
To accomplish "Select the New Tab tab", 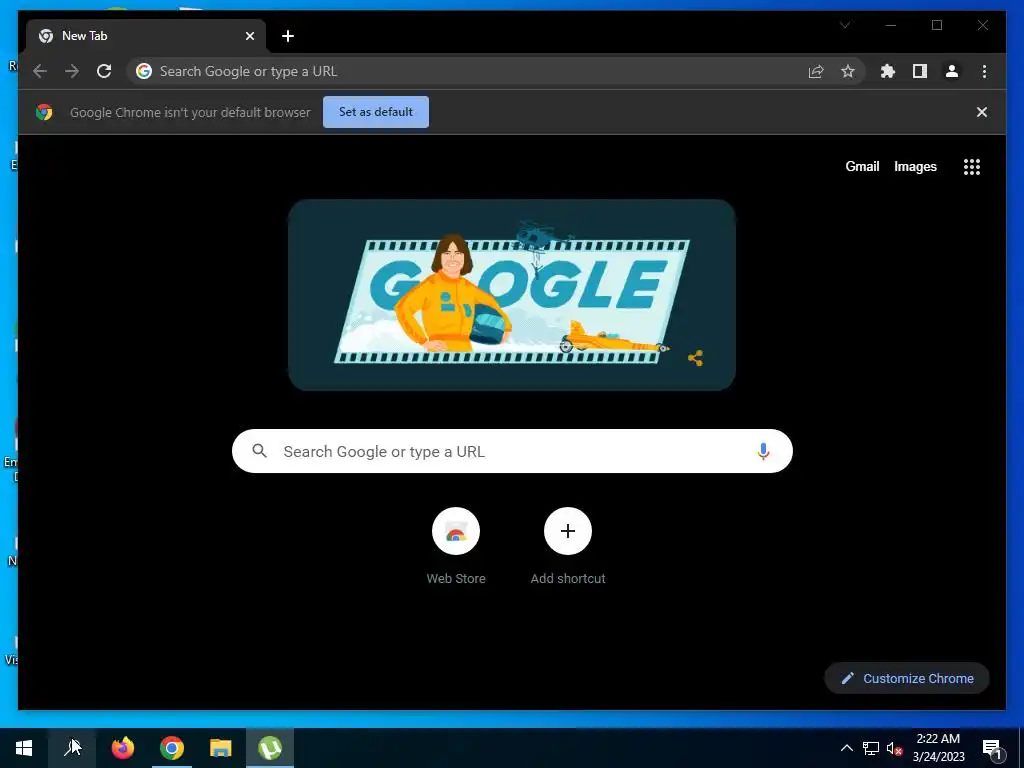I will [146, 36].
